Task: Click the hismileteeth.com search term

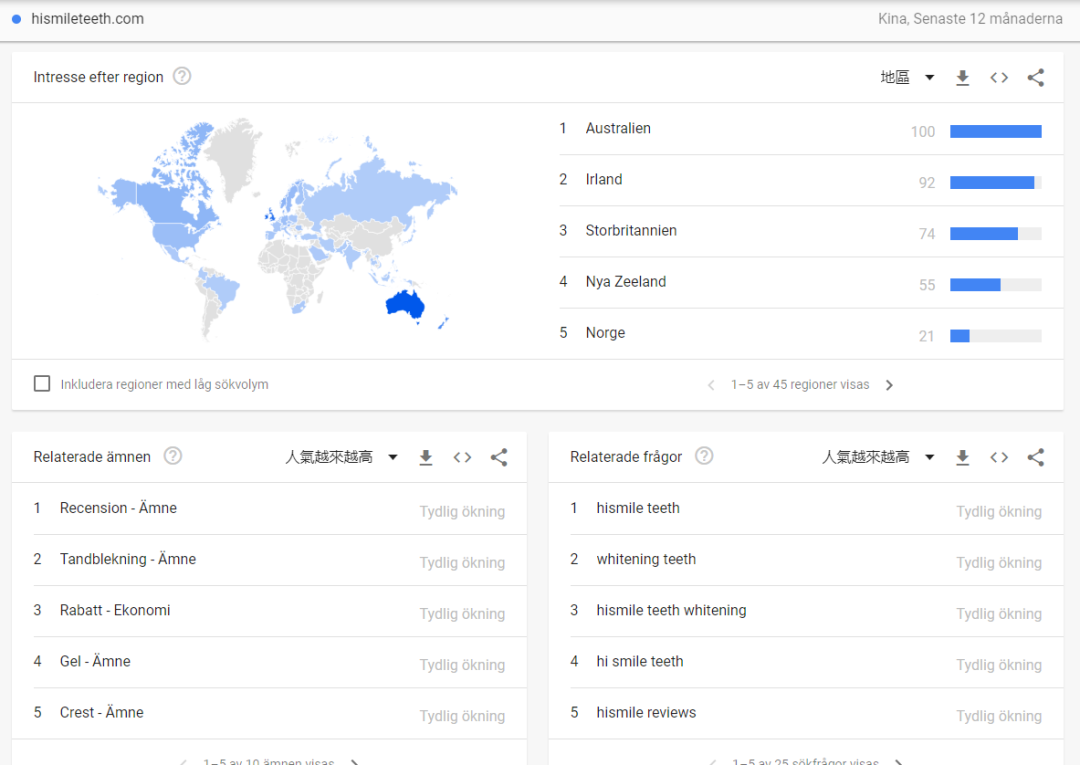Action: coord(87,19)
